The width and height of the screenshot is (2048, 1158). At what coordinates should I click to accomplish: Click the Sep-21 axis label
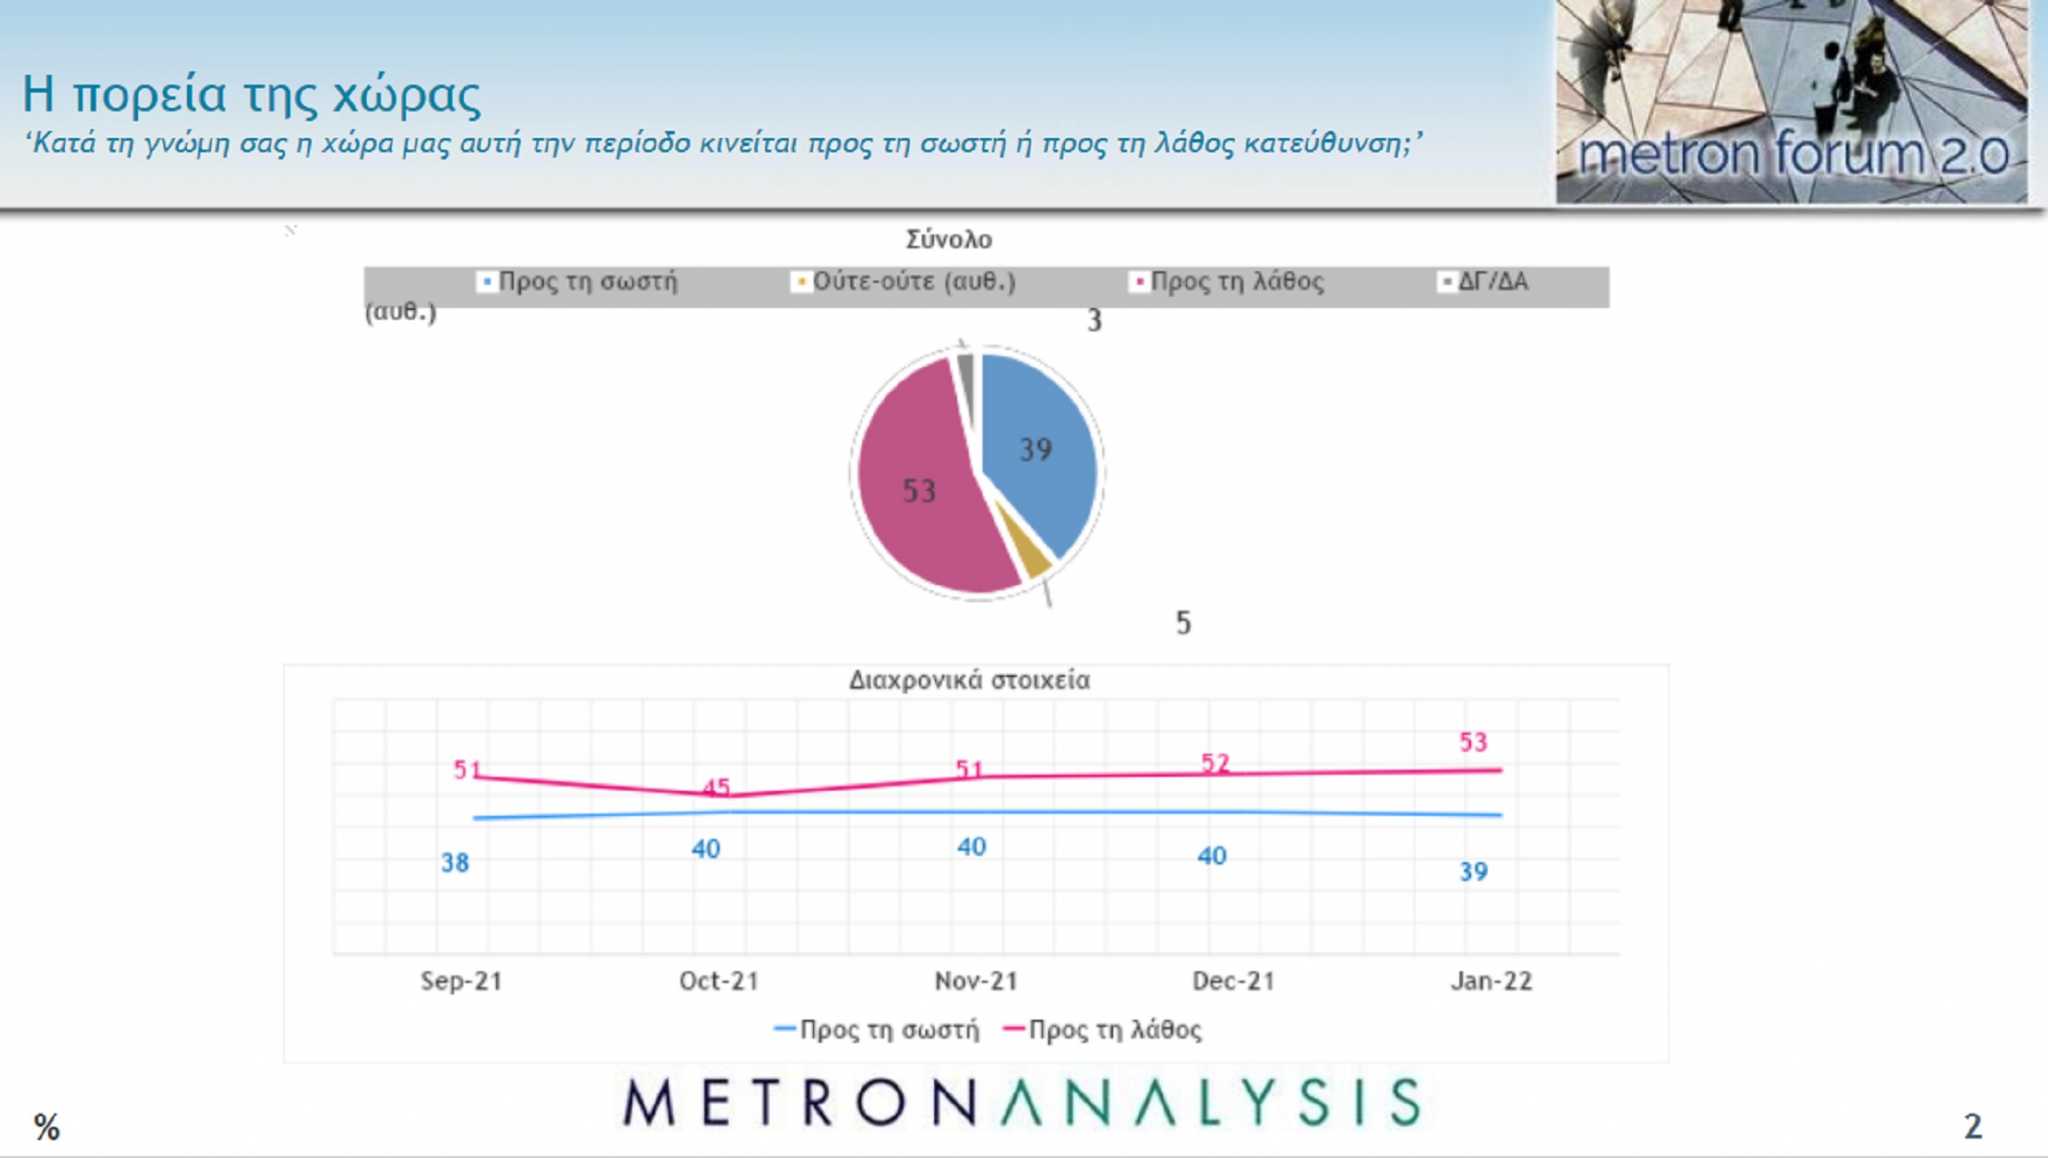point(461,981)
